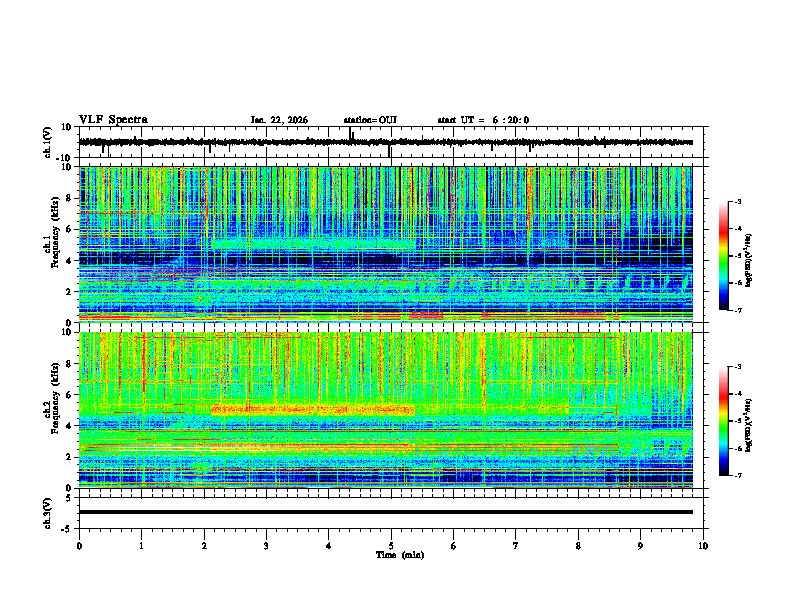Click the ch.1 spectrogram color scale bar
792x612 pixels.
pyautogui.click(x=723, y=256)
